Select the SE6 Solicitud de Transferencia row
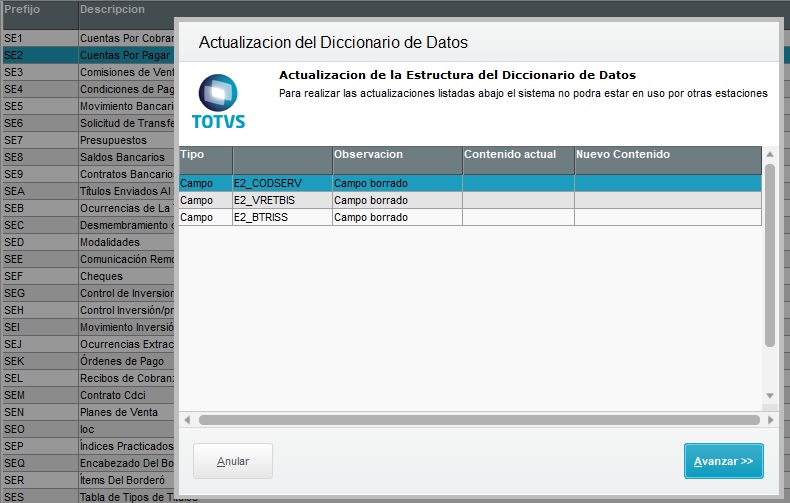 (x=88, y=123)
